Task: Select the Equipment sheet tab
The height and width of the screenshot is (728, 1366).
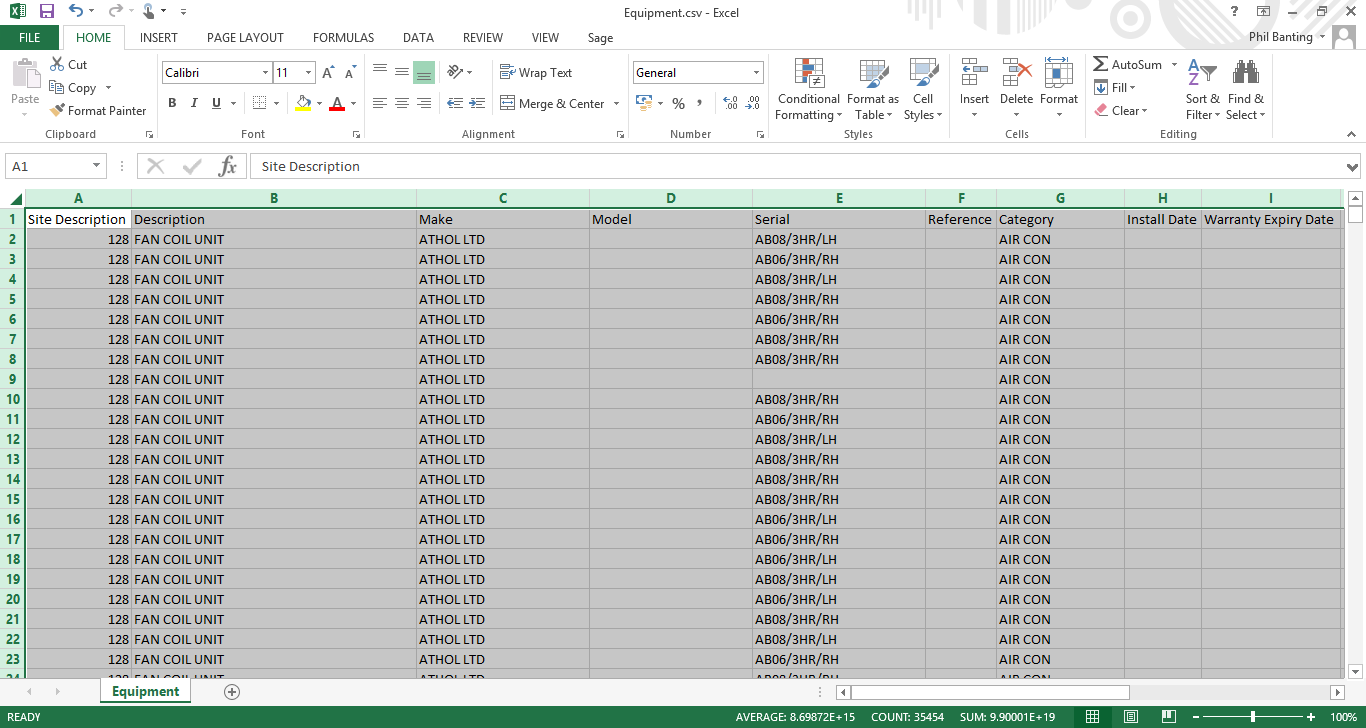Action: 145,690
